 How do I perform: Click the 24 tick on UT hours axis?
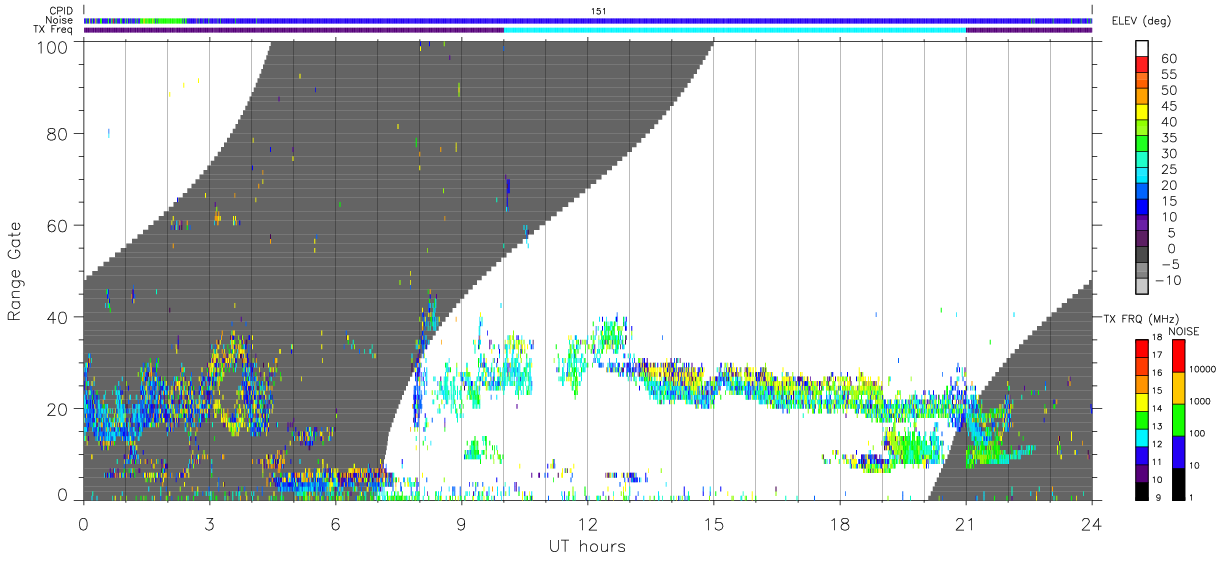pos(1091,523)
